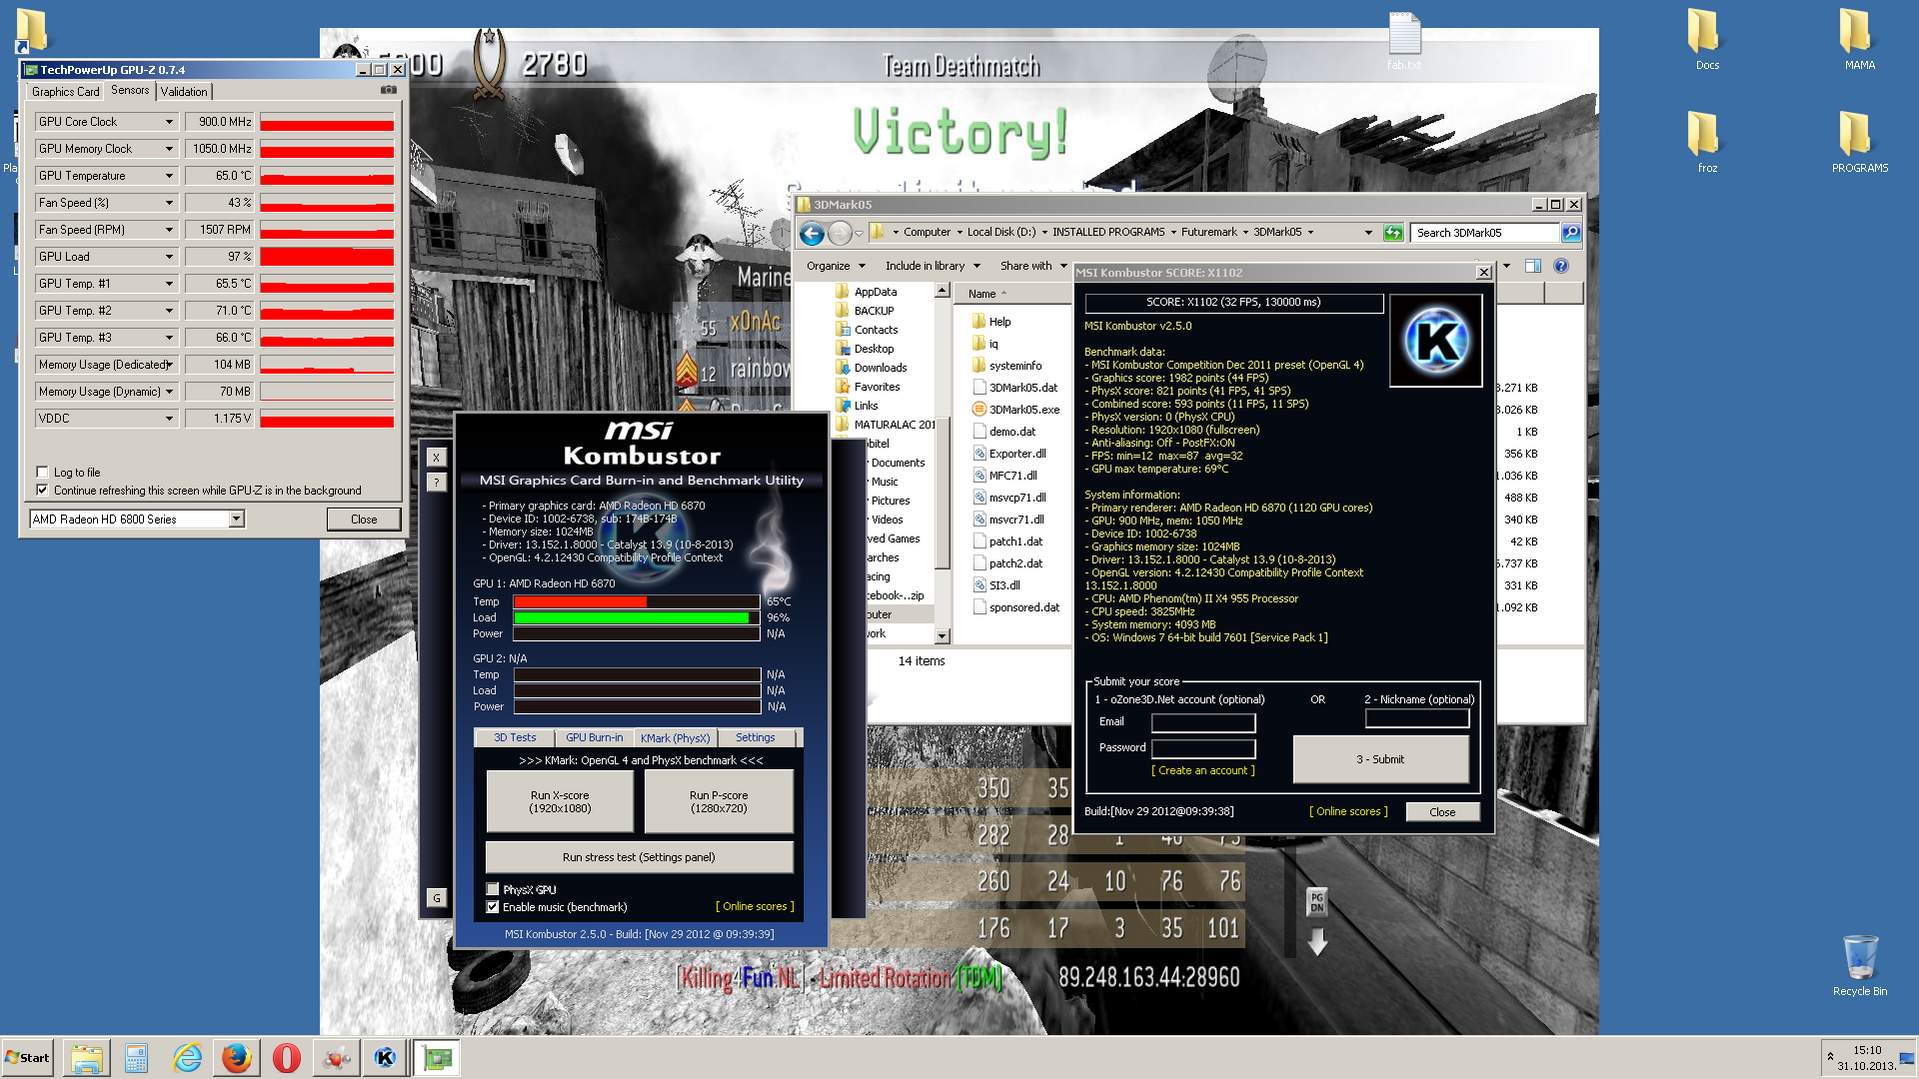
Task: Click 3 - Submit score button
Action: 1380,760
